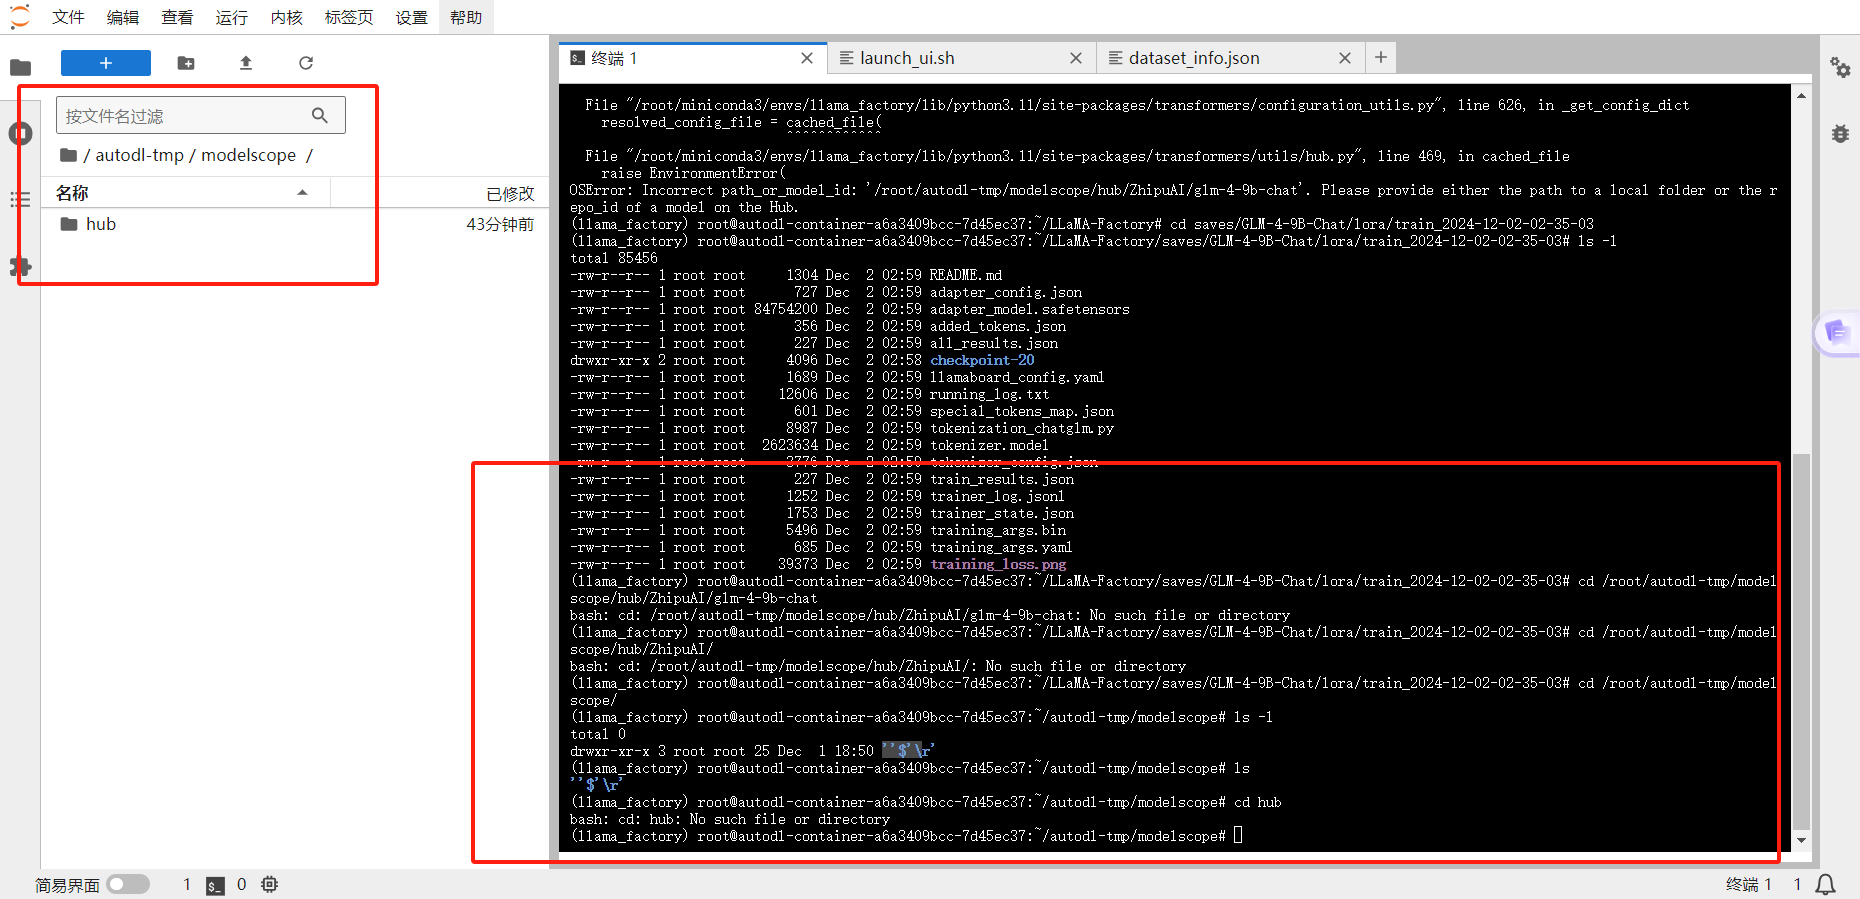This screenshot has width=1860, height=899.
Task: Open the table of contents sidebar
Action: (20, 200)
